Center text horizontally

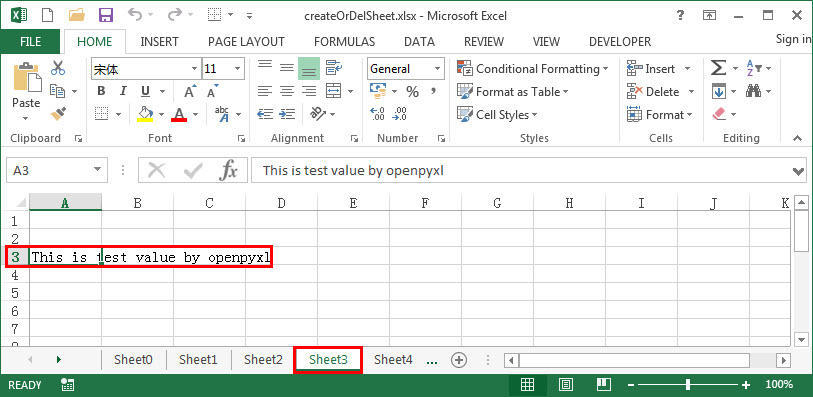point(287,91)
